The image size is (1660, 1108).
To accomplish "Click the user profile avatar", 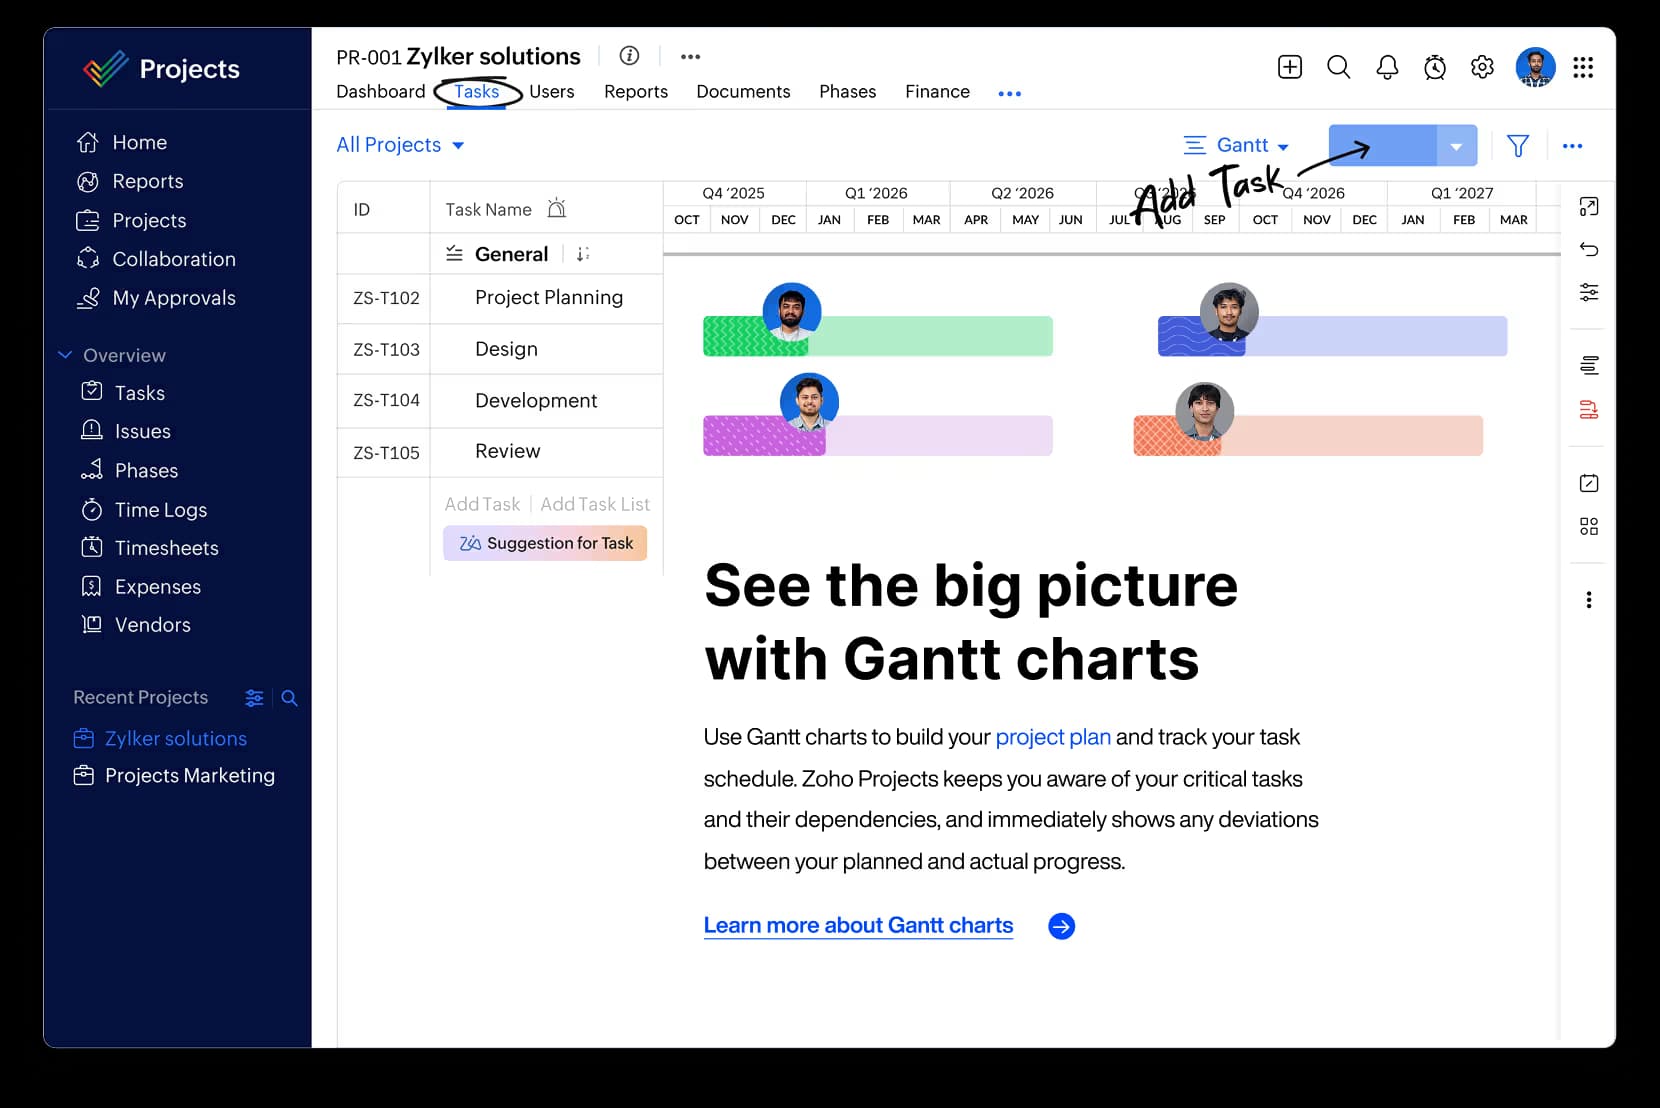I will [x=1535, y=67].
